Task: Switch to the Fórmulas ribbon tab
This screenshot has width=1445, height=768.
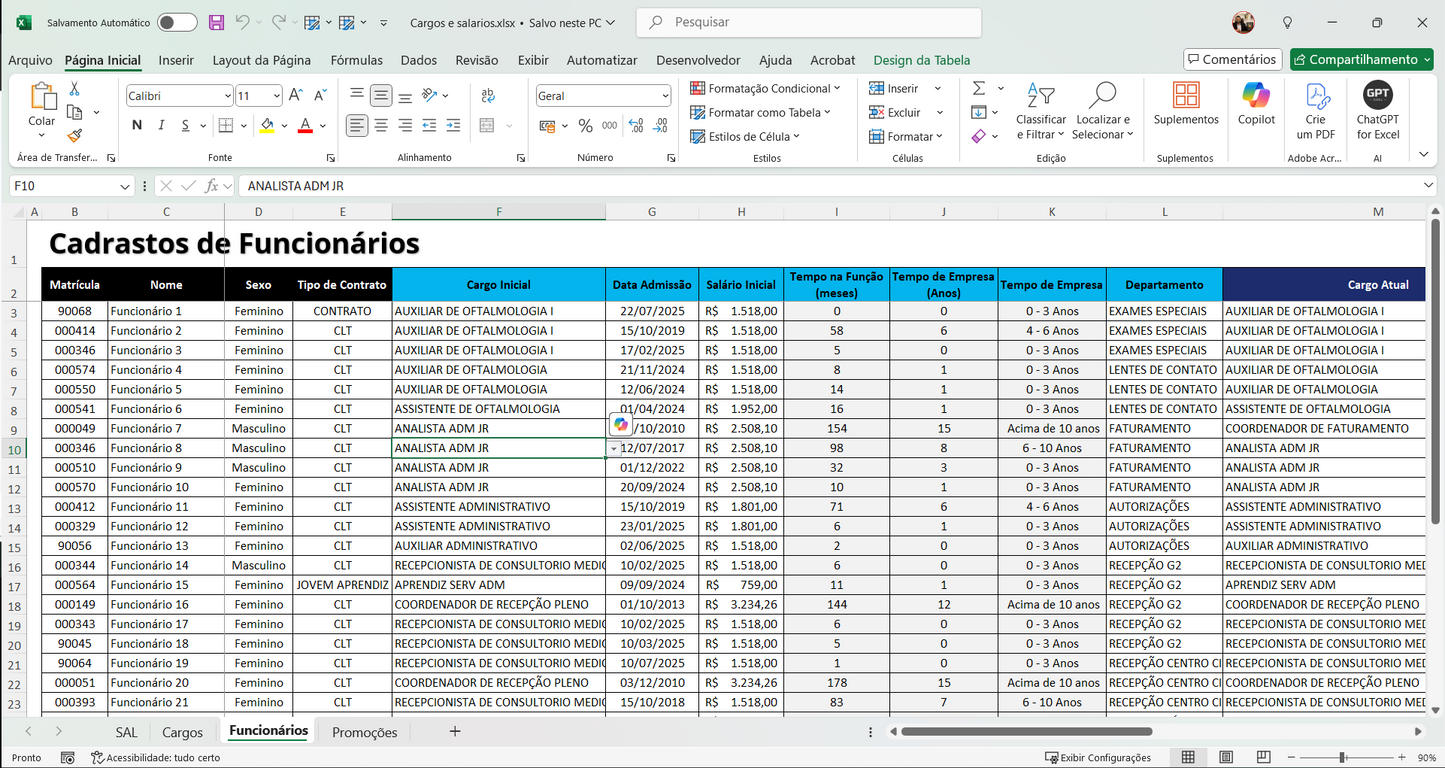Action: (x=356, y=60)
